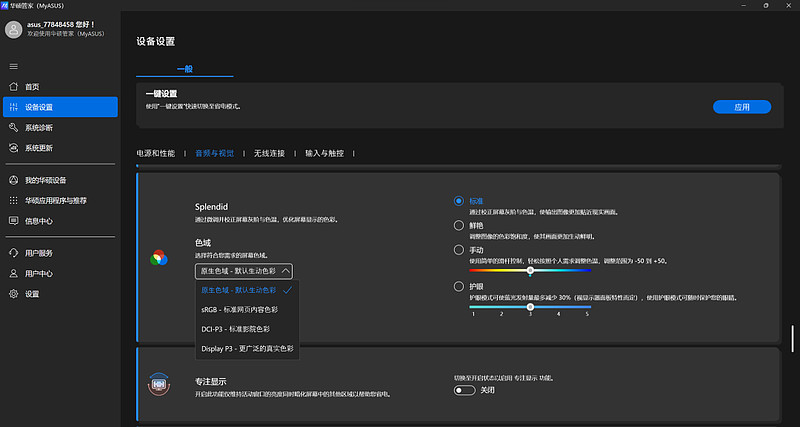This screenshot has height=427, width=800.
Task: Open 系统诊断 in the sidebar
Action: (x=60, y=128)
